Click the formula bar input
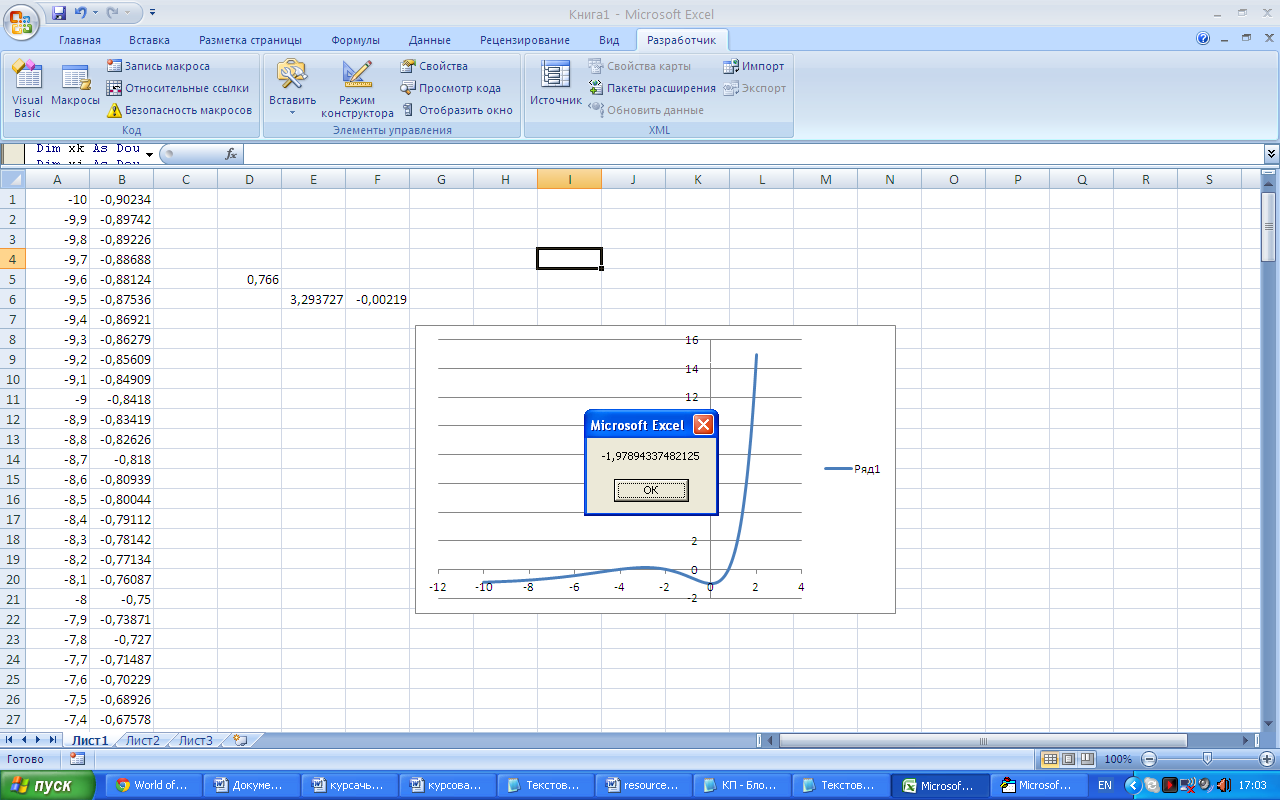 tap(753, 154)
